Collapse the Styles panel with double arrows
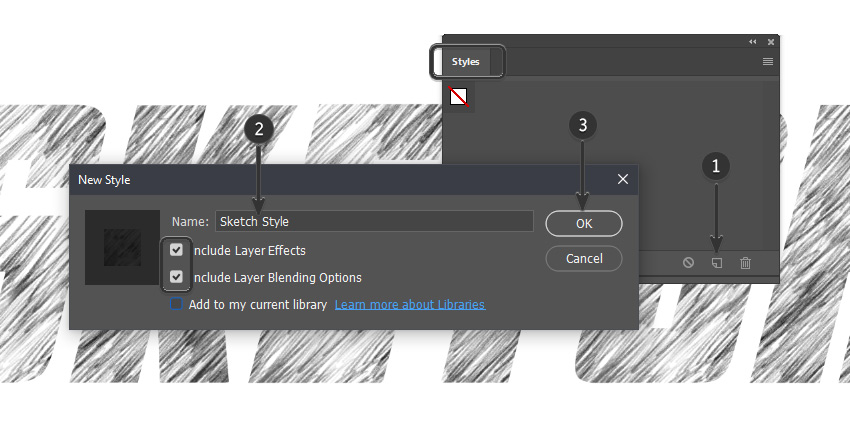The image size is (850, 438). [752, 41]
